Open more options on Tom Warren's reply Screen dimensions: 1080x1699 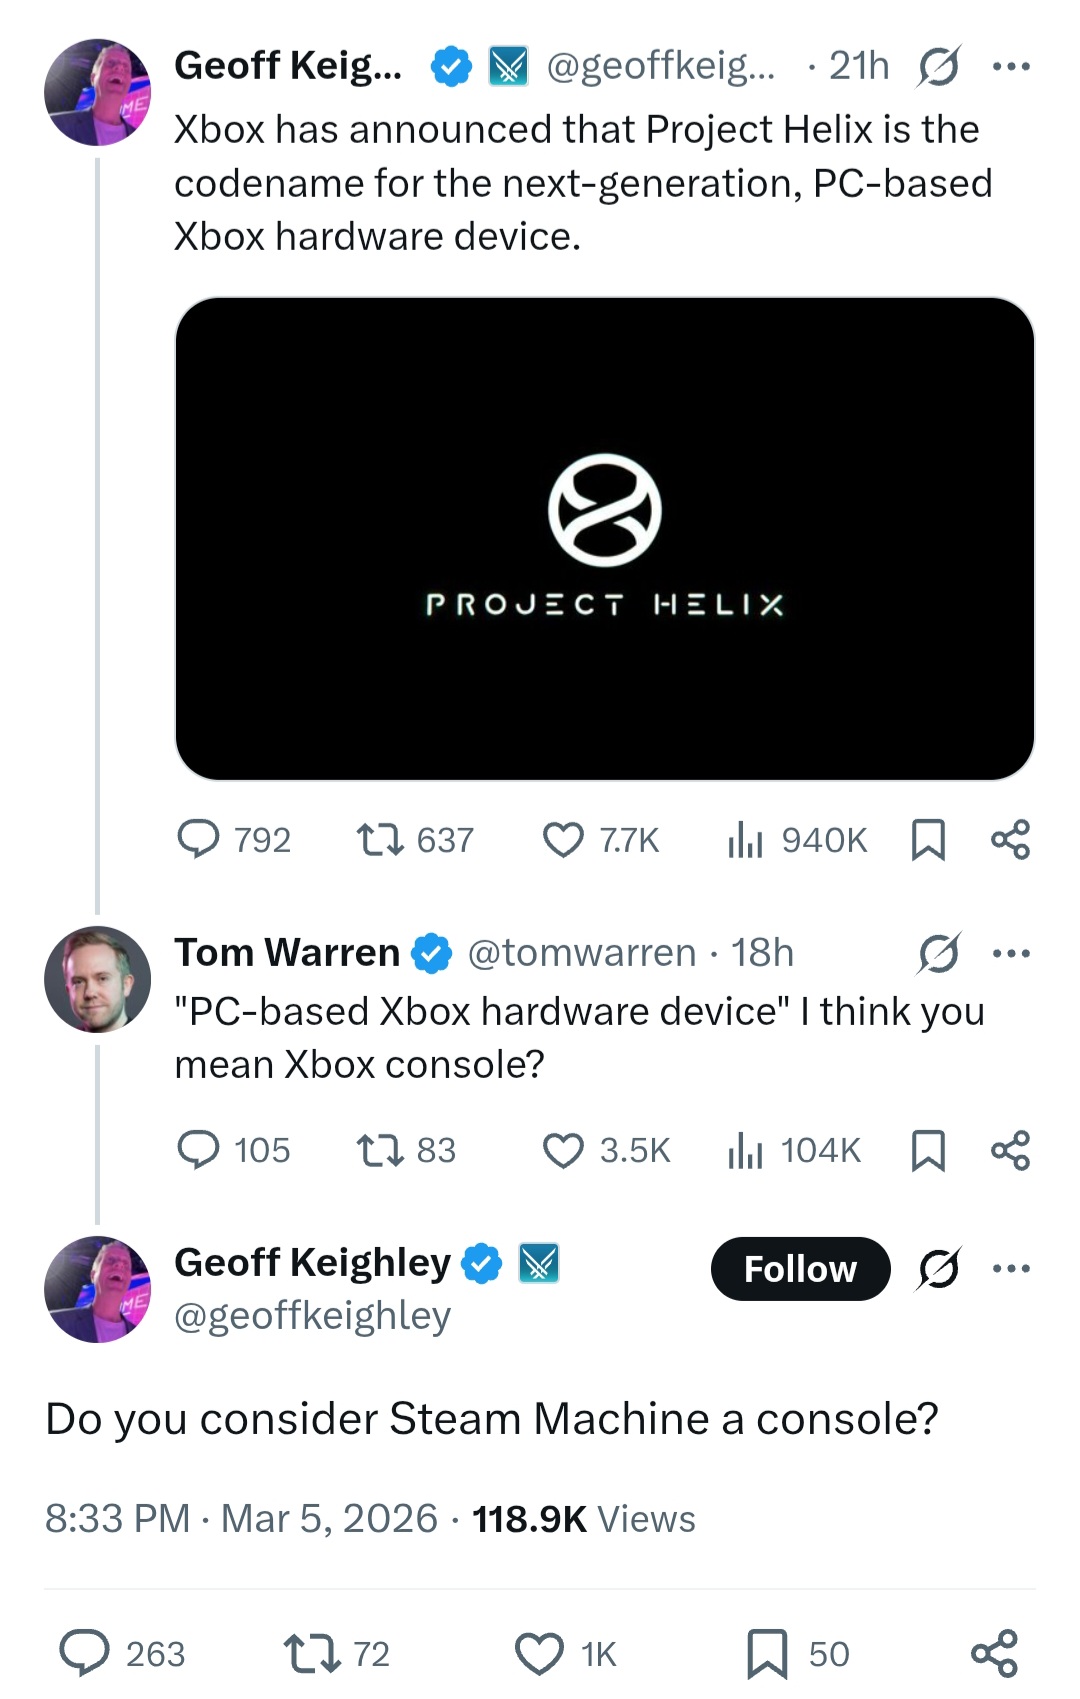(1011, 953)
